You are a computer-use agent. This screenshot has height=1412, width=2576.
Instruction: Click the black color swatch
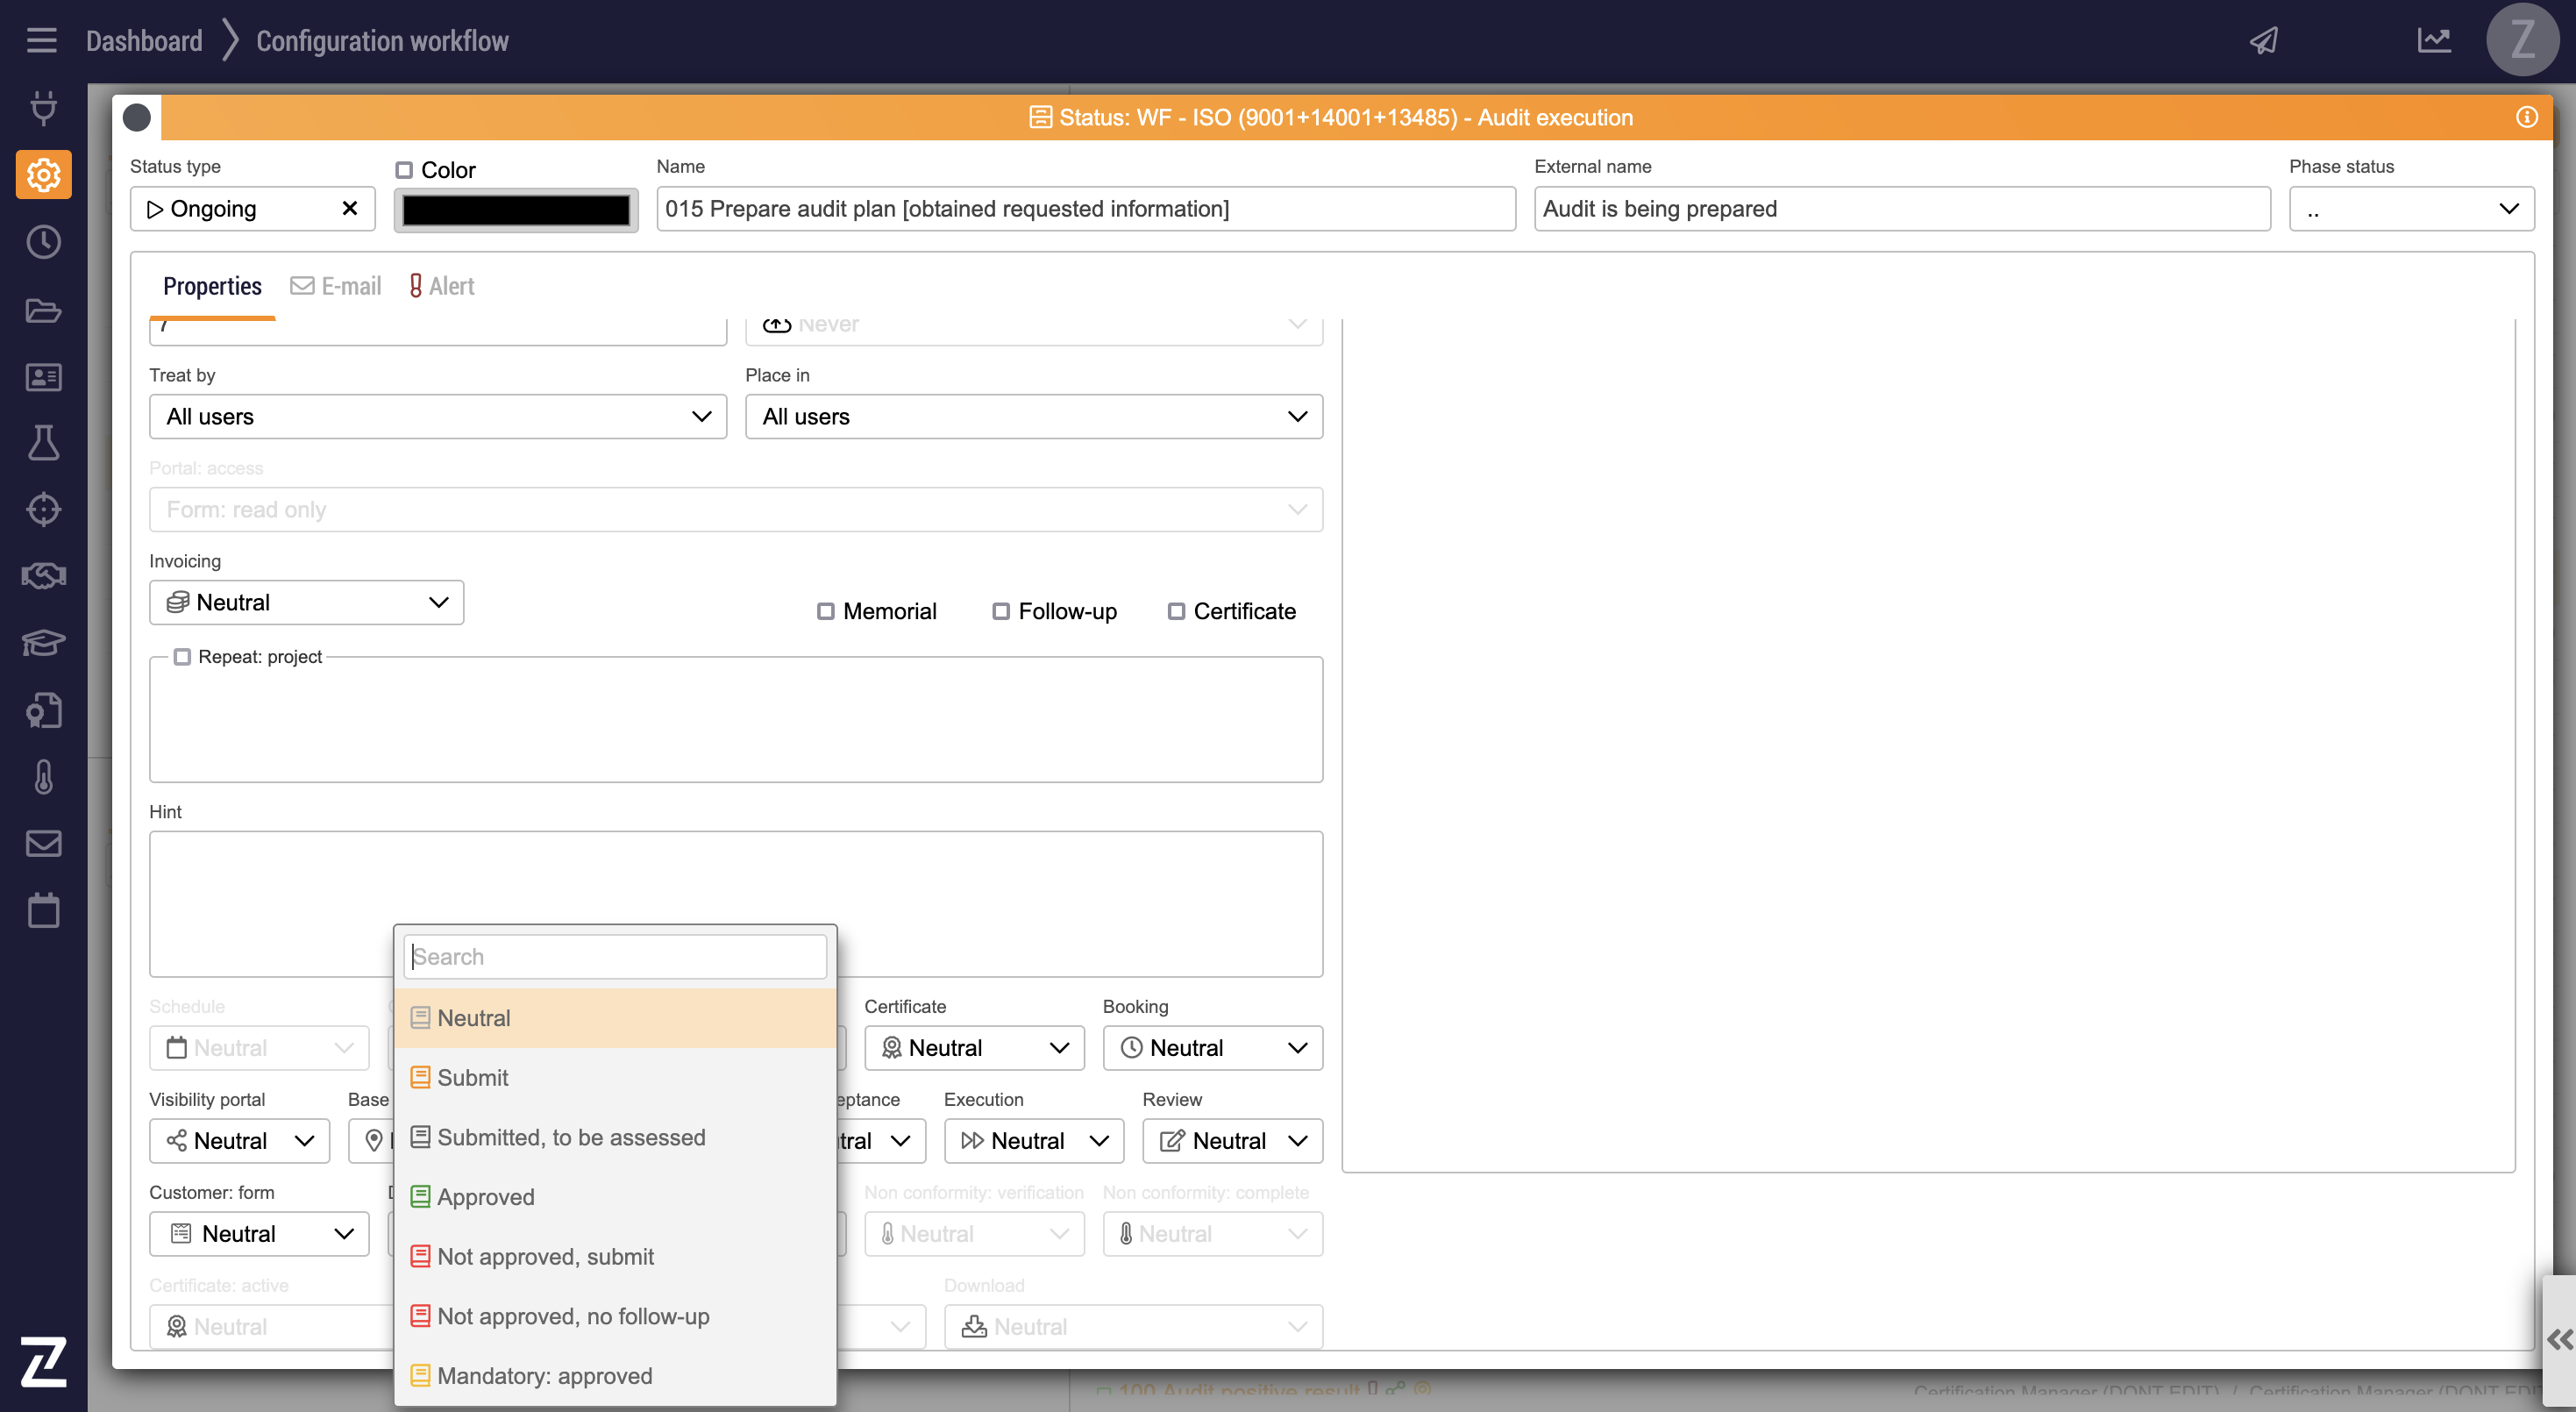pos(516,210)
